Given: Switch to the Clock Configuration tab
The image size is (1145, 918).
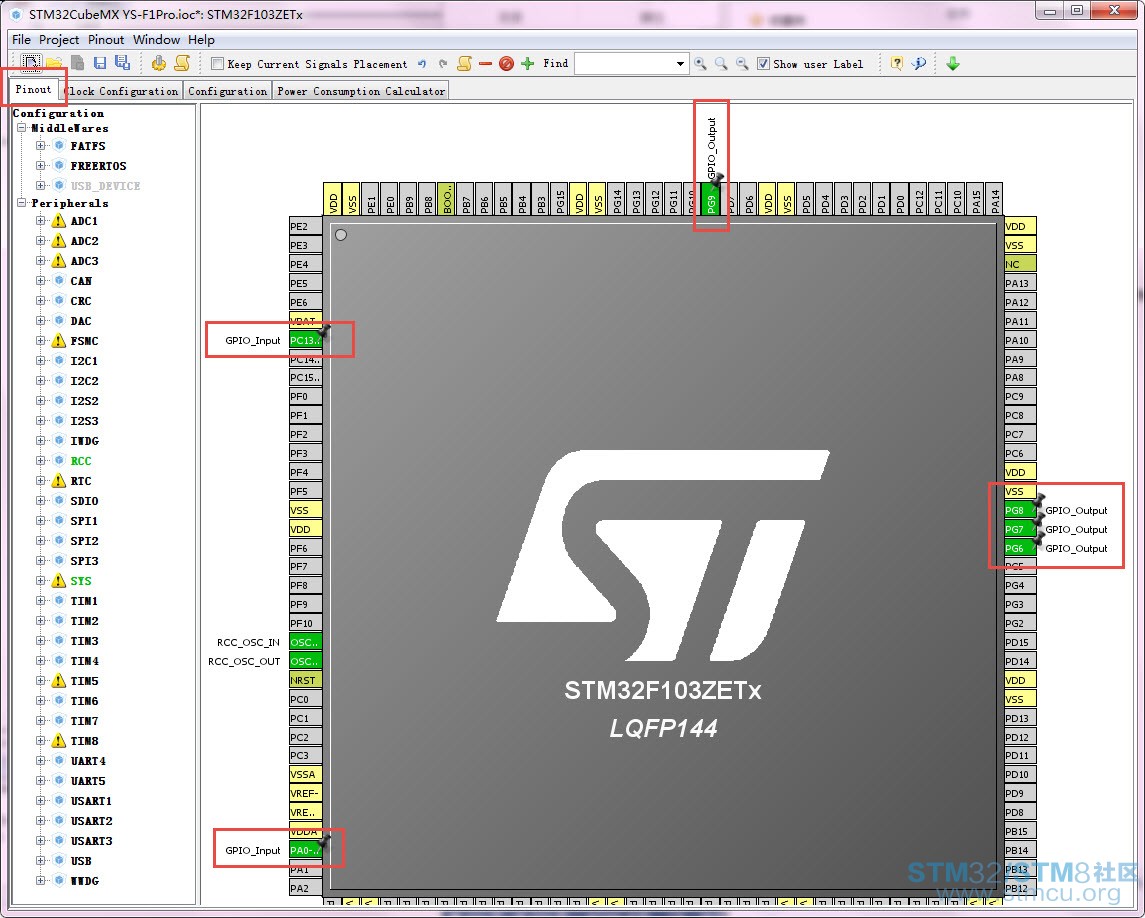Looking at the screenshot, I should 121,91.
